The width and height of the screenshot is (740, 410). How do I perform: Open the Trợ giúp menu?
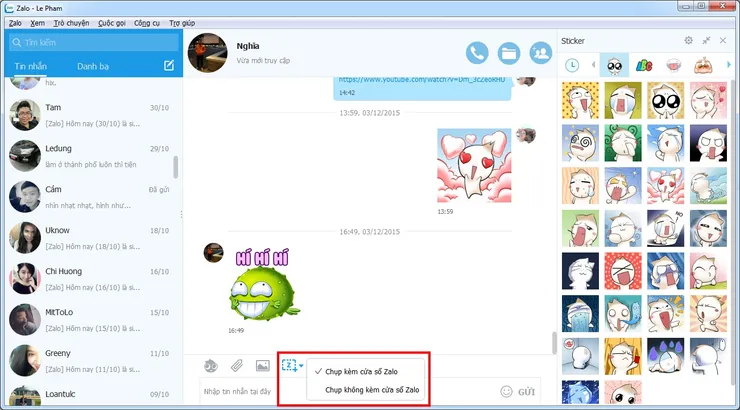[x=182, y=23]
